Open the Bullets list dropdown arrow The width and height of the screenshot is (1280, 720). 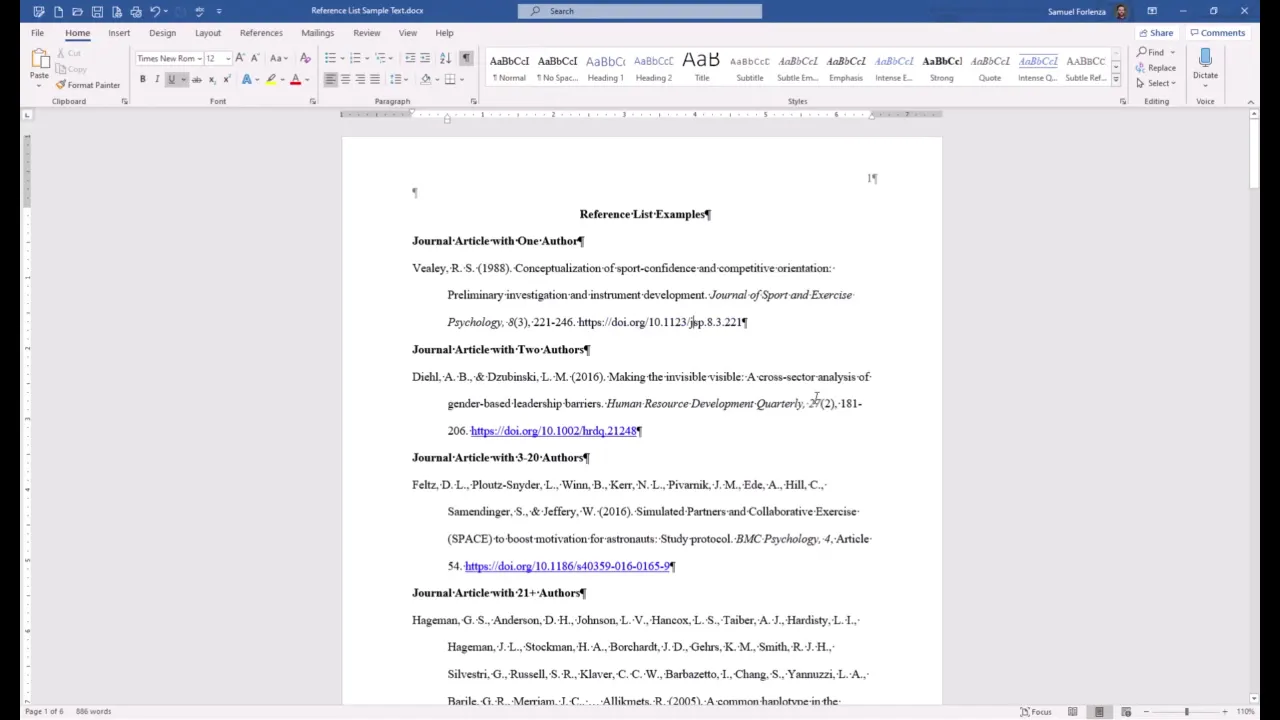pyautogui.click(x=342, y=58)
